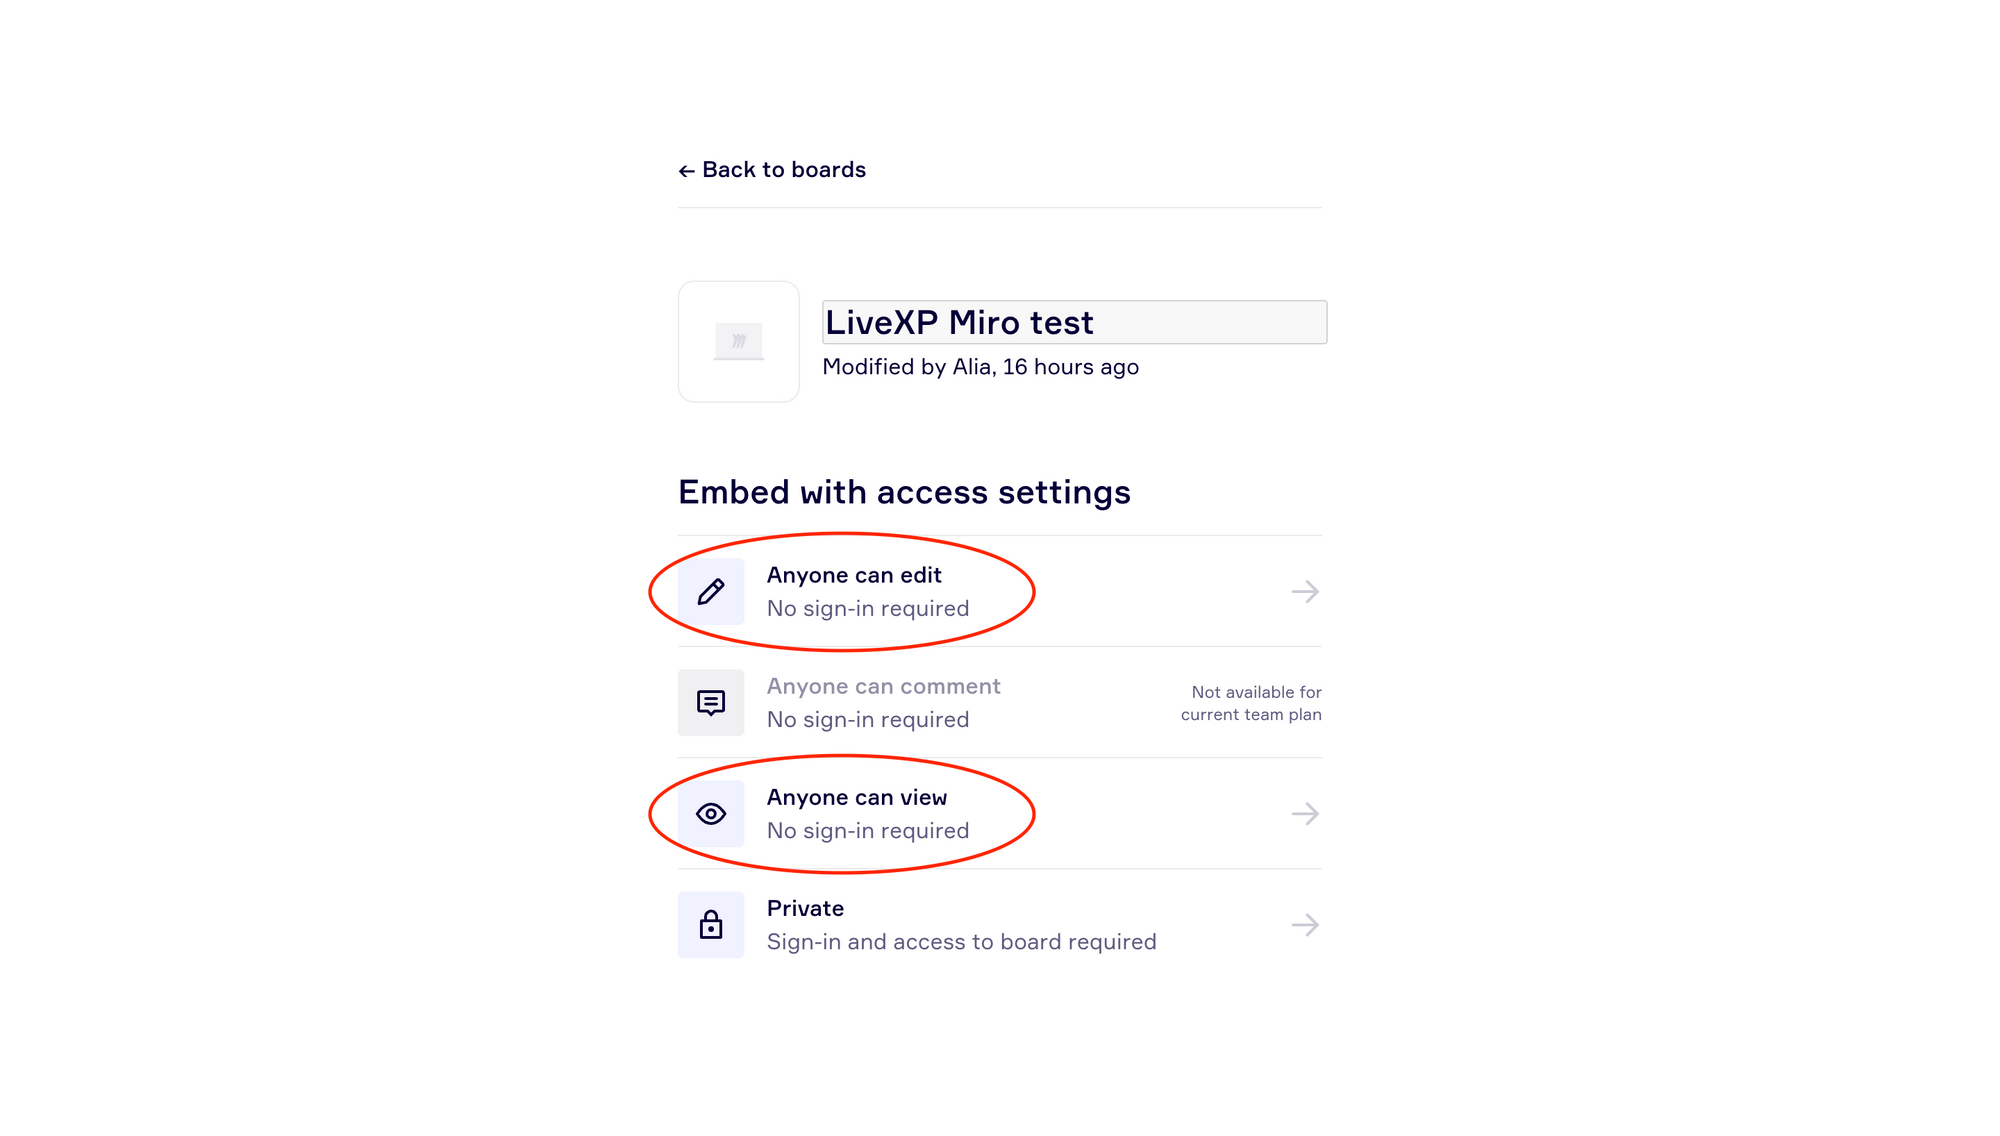Select the Anyone can comment option

pos(1000,703)
